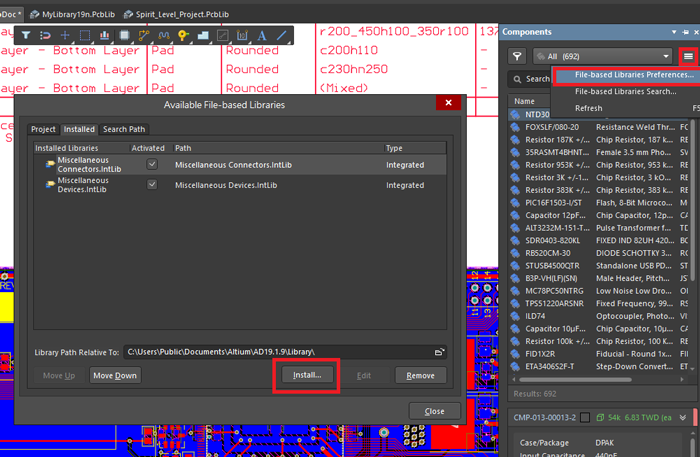This screenshot has height=457, width=700.
Task: Open the Components panel options arrow
Action: point(674,32)
